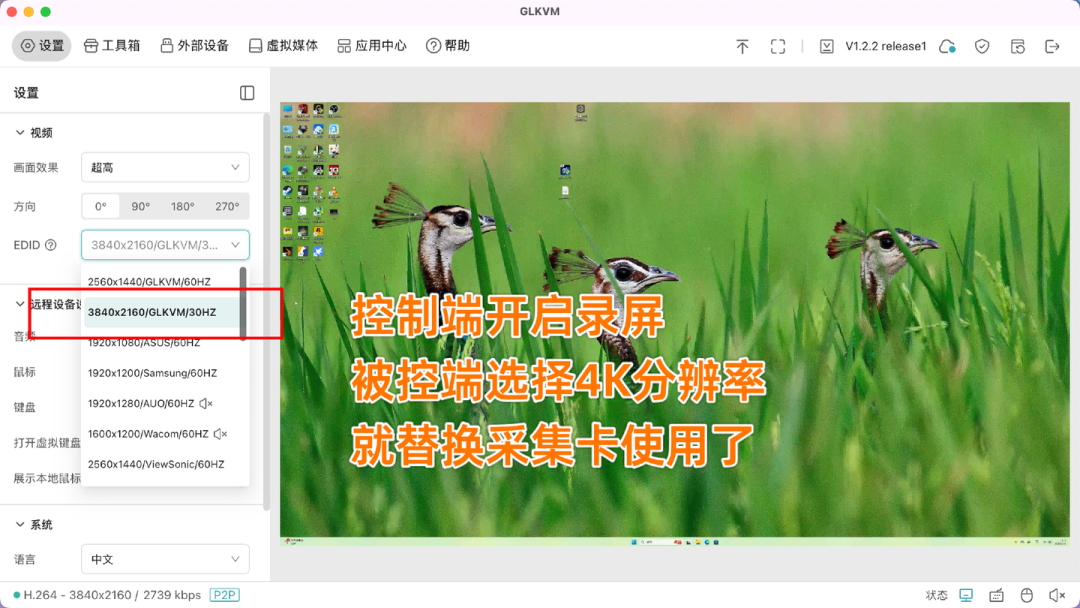Viewport: 1080px width, 608px height.
Task: Open the 语言 language dropdown
Action: [x=165, y=559]
